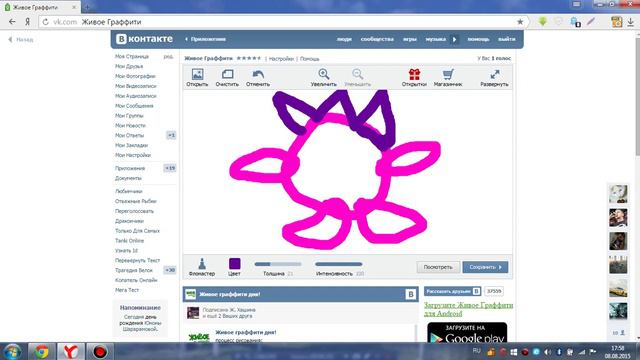
Task: Open an image with the Открыть tool
Action: [x=197, y=77]
